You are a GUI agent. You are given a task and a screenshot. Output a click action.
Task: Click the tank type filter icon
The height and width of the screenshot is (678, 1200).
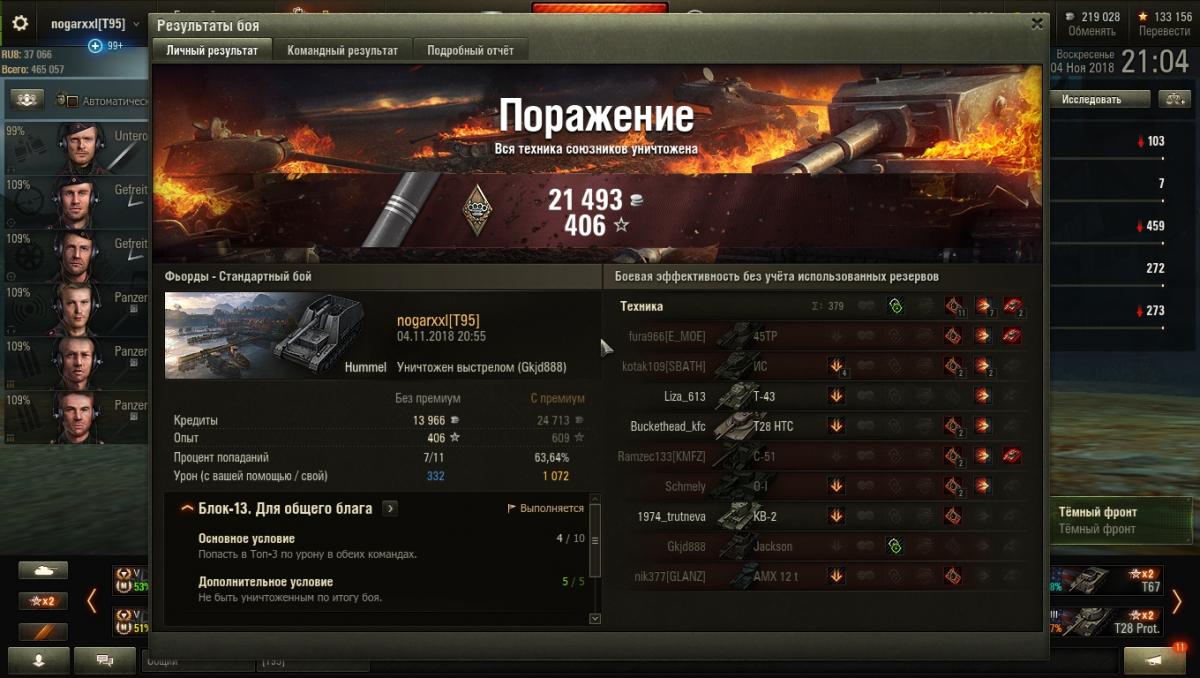(43, 570)
